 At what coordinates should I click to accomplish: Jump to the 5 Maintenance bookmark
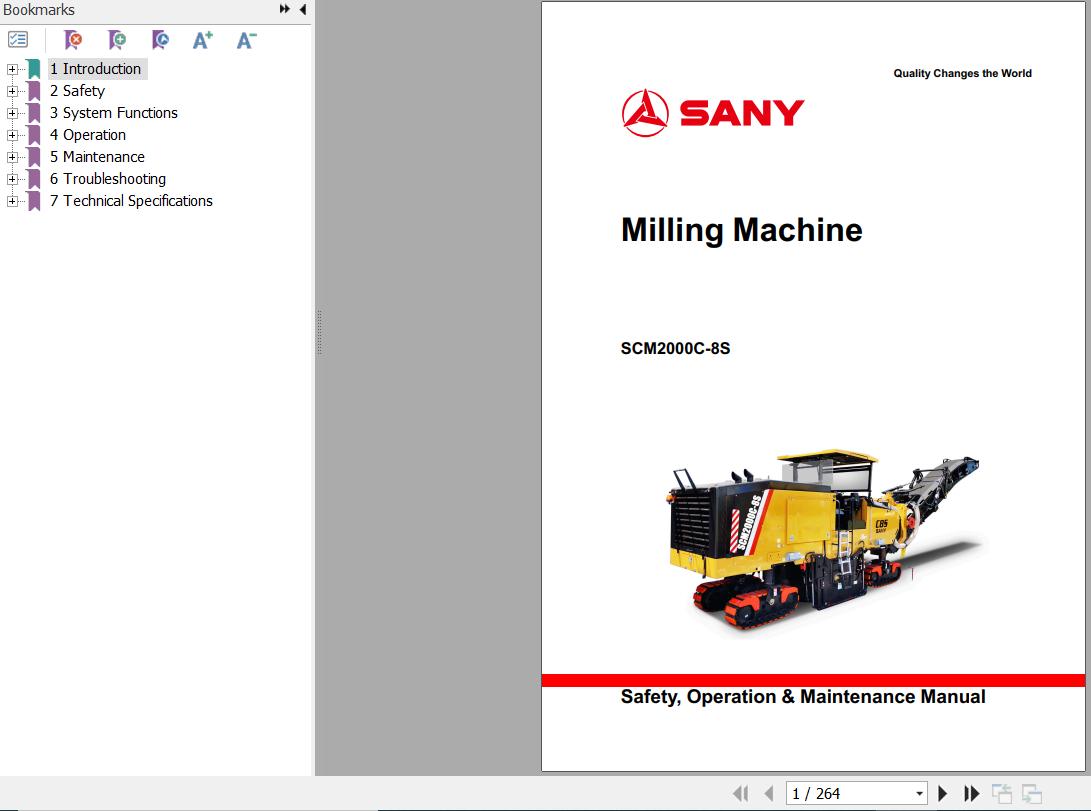tap(97, 157)
